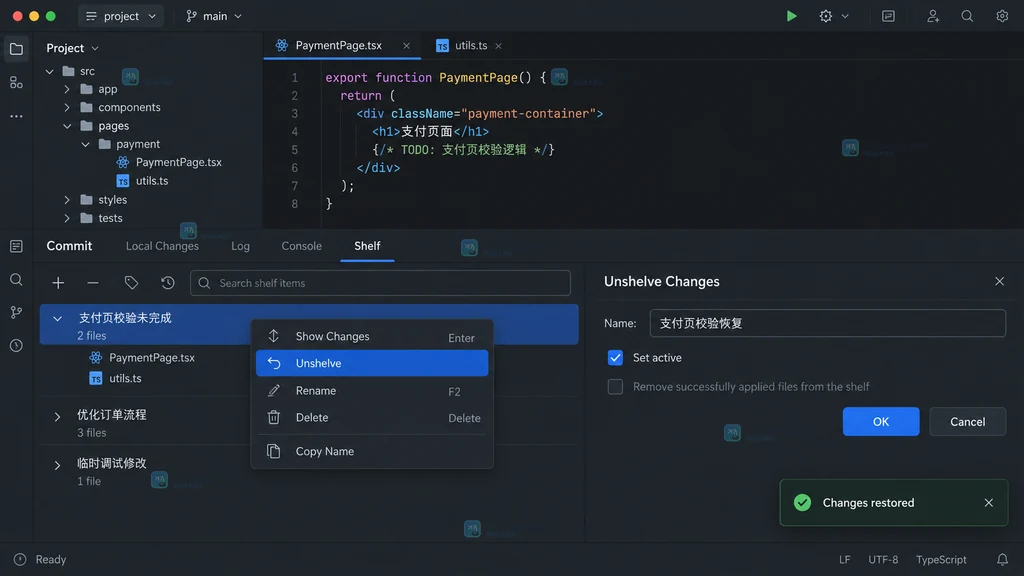Open PaymentPage.tsx in the project tree

pos(178,162)
